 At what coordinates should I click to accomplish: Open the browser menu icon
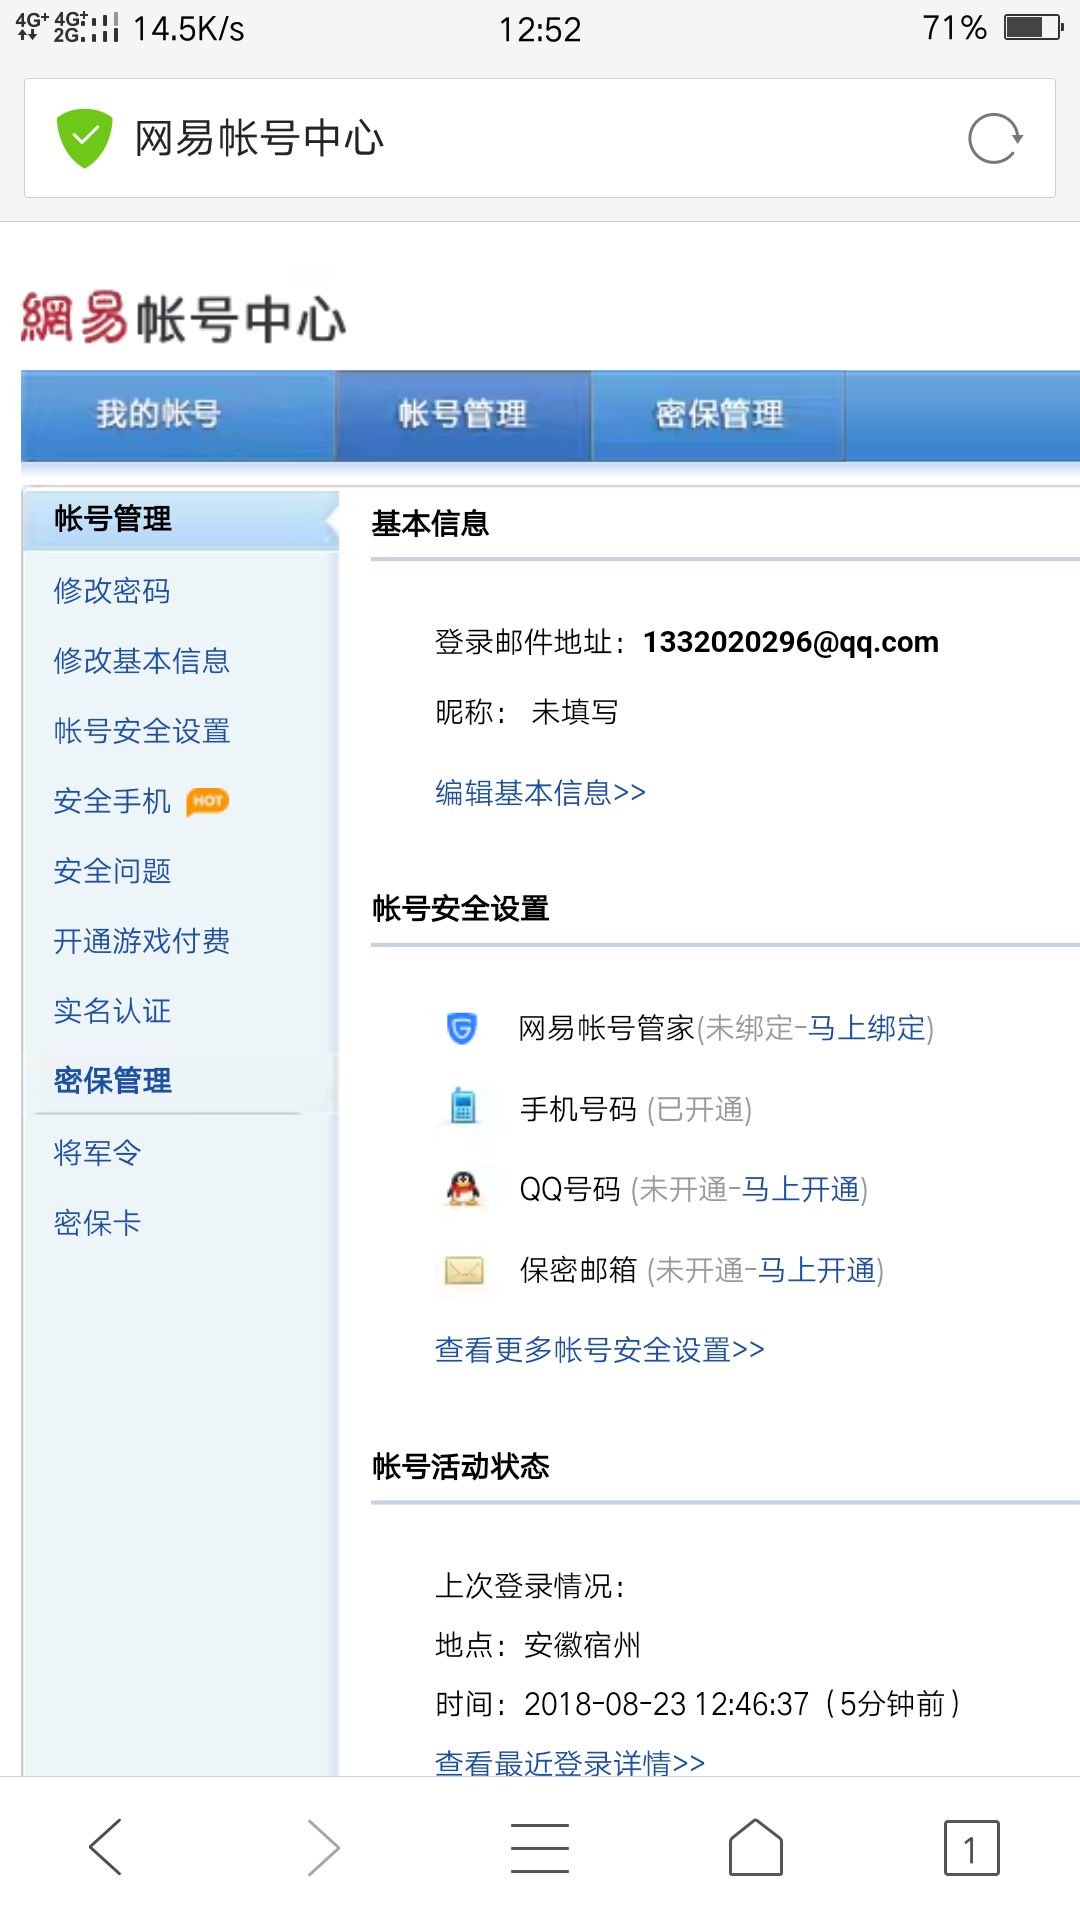[540, 1847]
